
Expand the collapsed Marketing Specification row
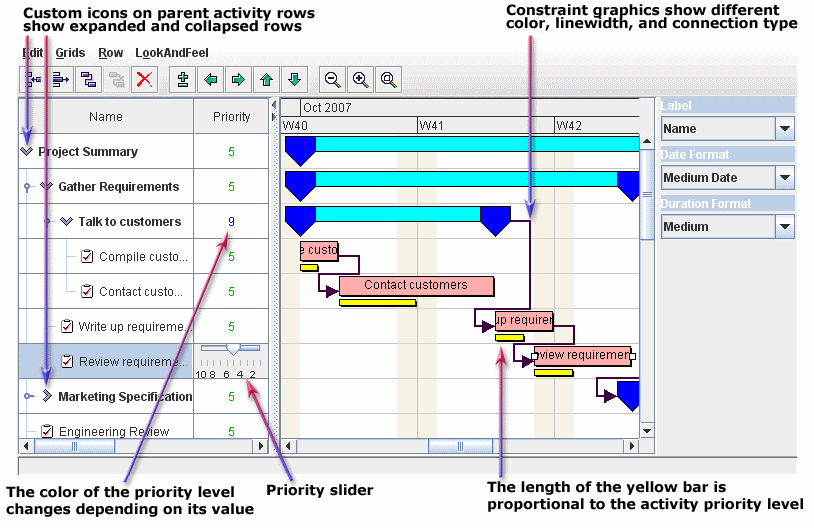46,397
